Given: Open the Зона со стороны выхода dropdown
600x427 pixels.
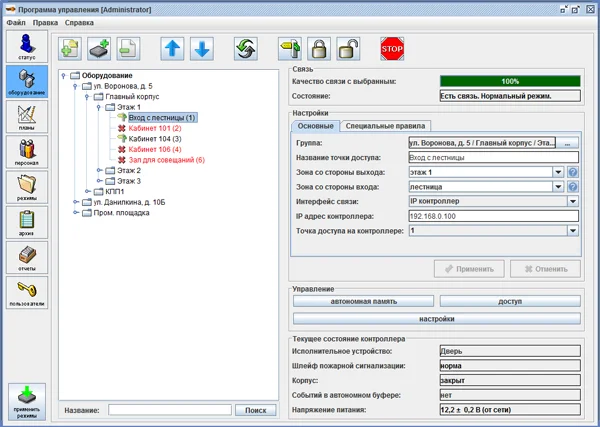Looking at the screenshot, I should (x=558, y=172).
